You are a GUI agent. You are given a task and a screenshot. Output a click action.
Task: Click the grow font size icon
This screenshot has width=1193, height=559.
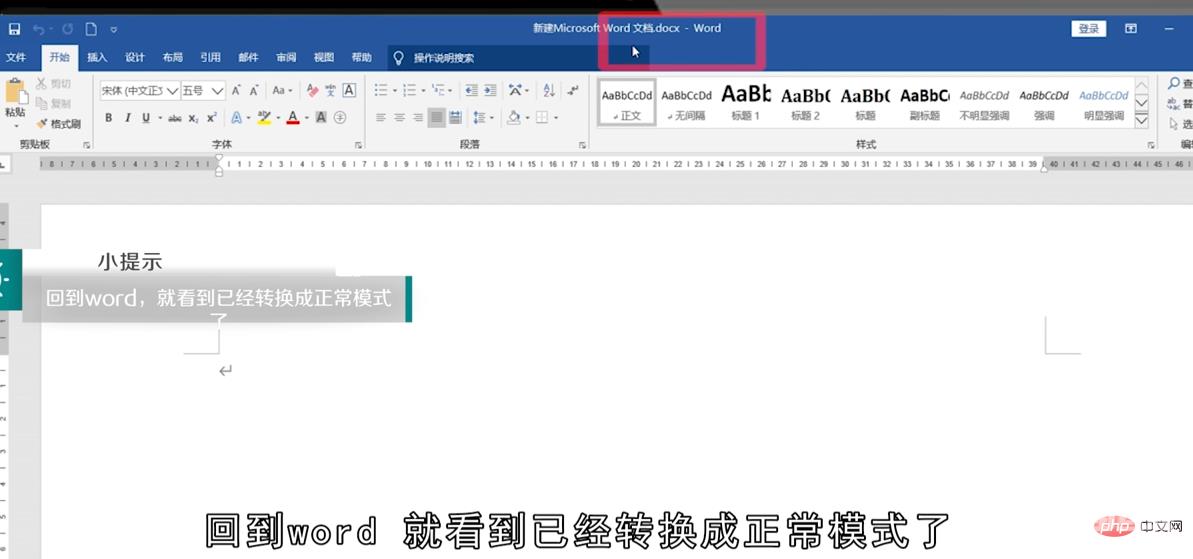[237, 90]
